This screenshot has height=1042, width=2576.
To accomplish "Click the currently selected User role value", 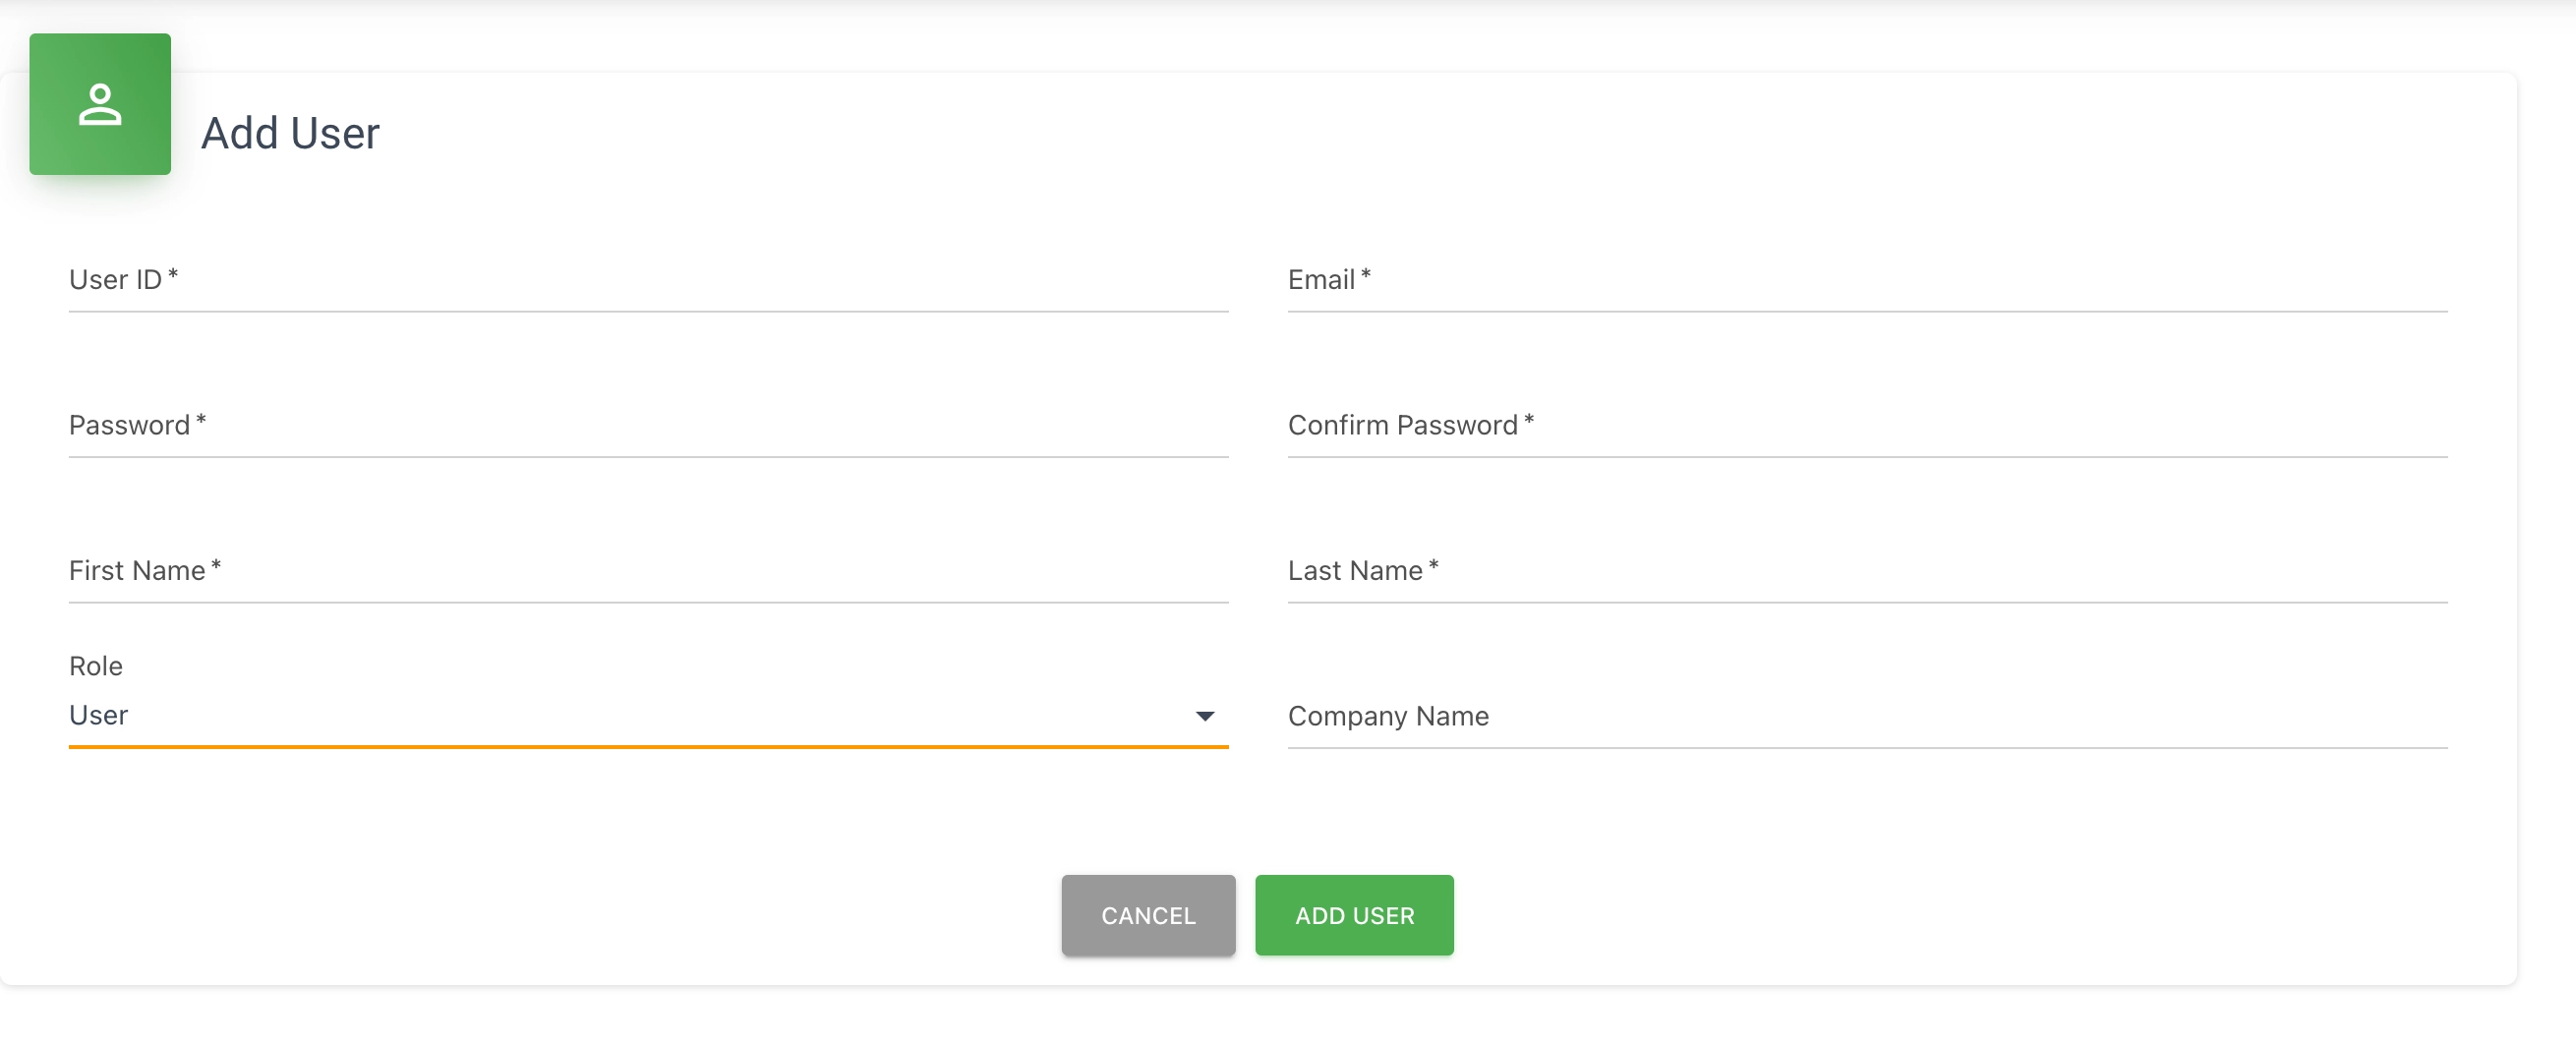I will pos(98,715).
